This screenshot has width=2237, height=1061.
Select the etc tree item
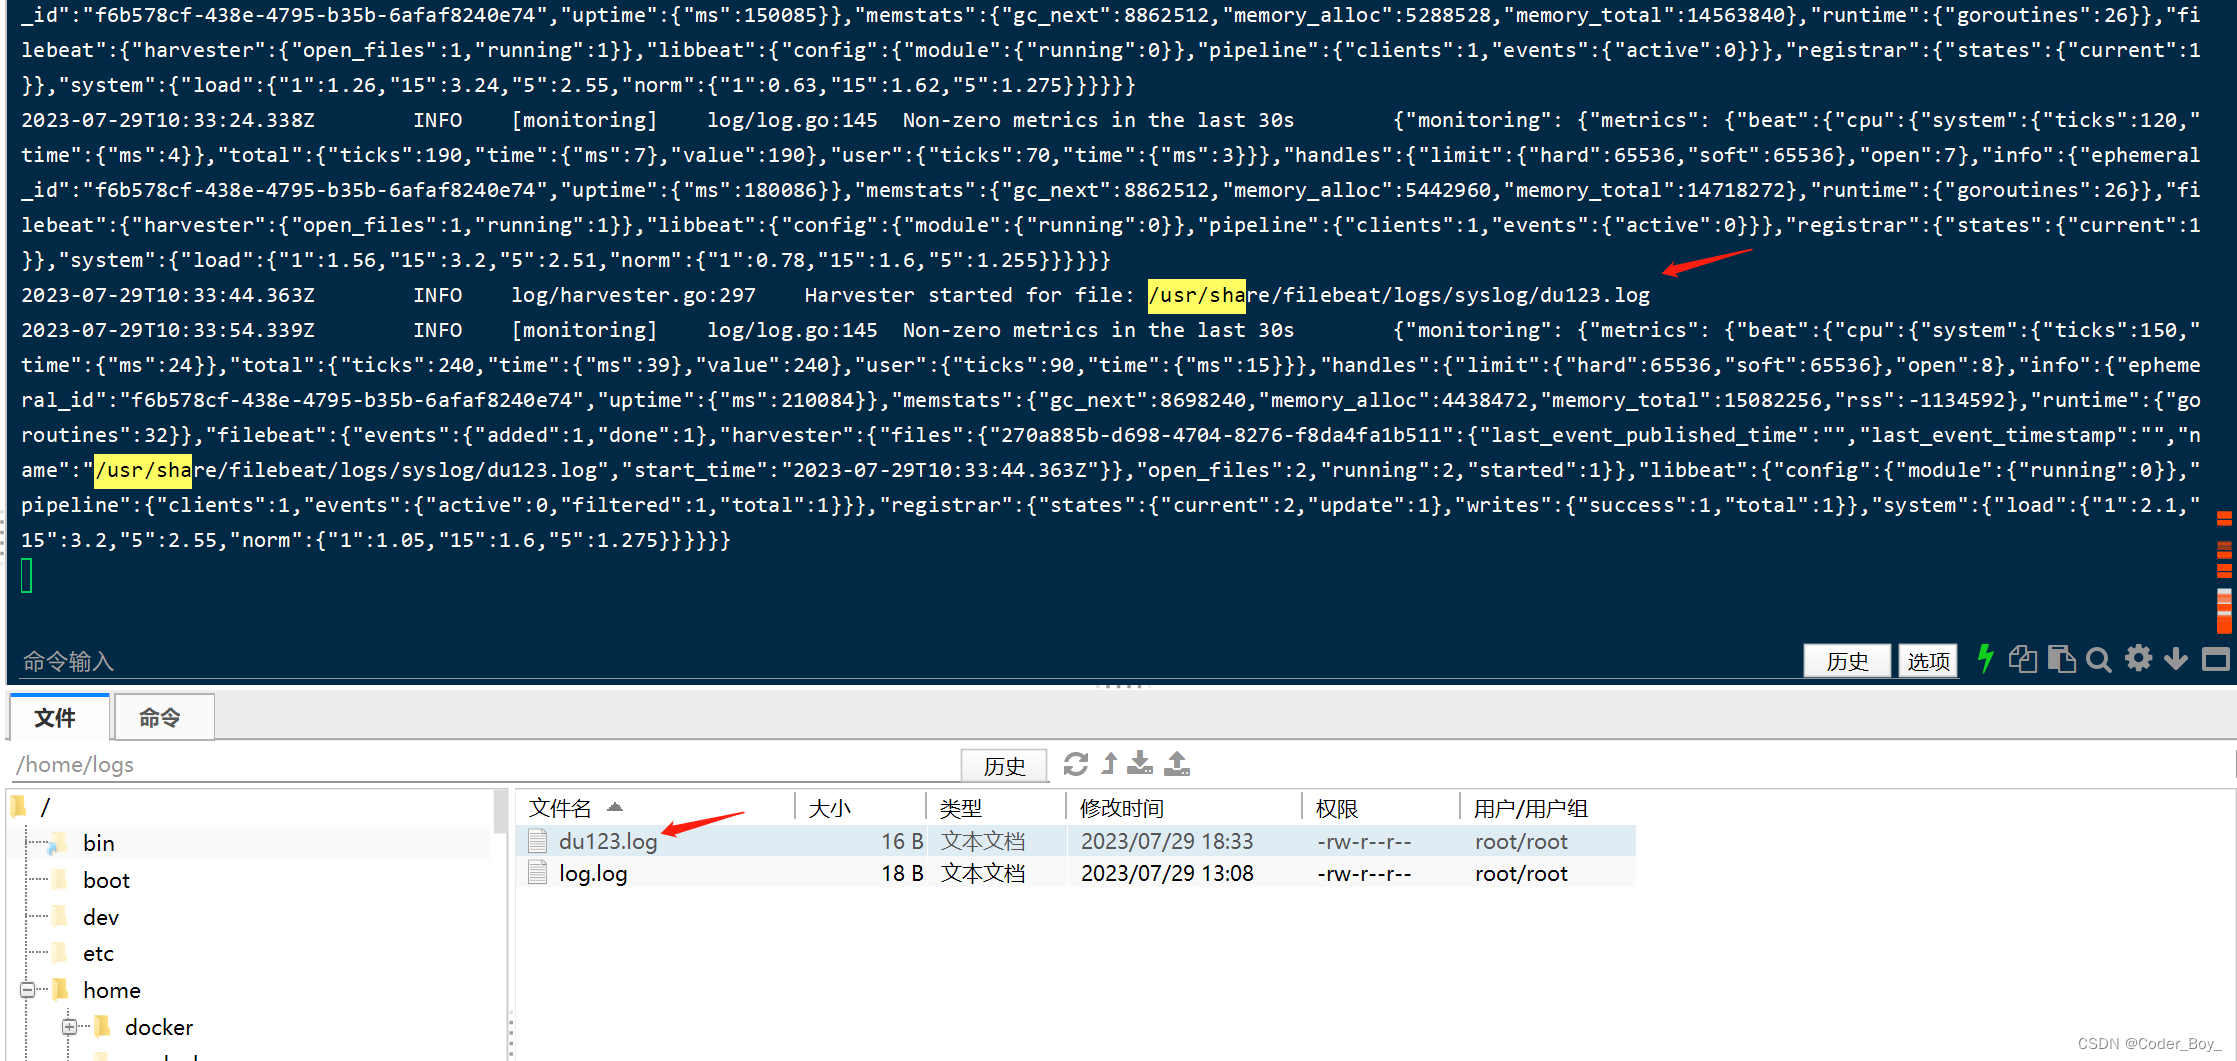pos(98,953)
